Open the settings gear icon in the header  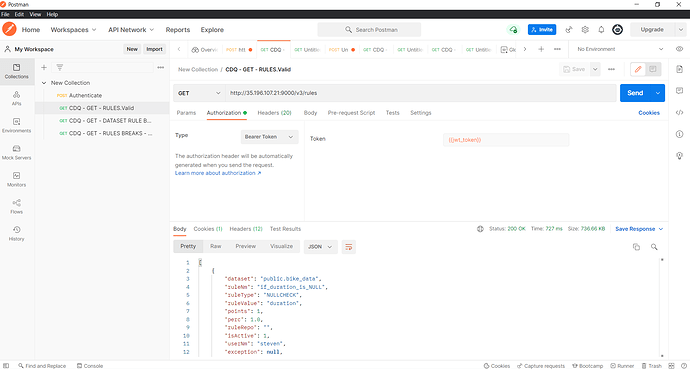coord(585,29)
